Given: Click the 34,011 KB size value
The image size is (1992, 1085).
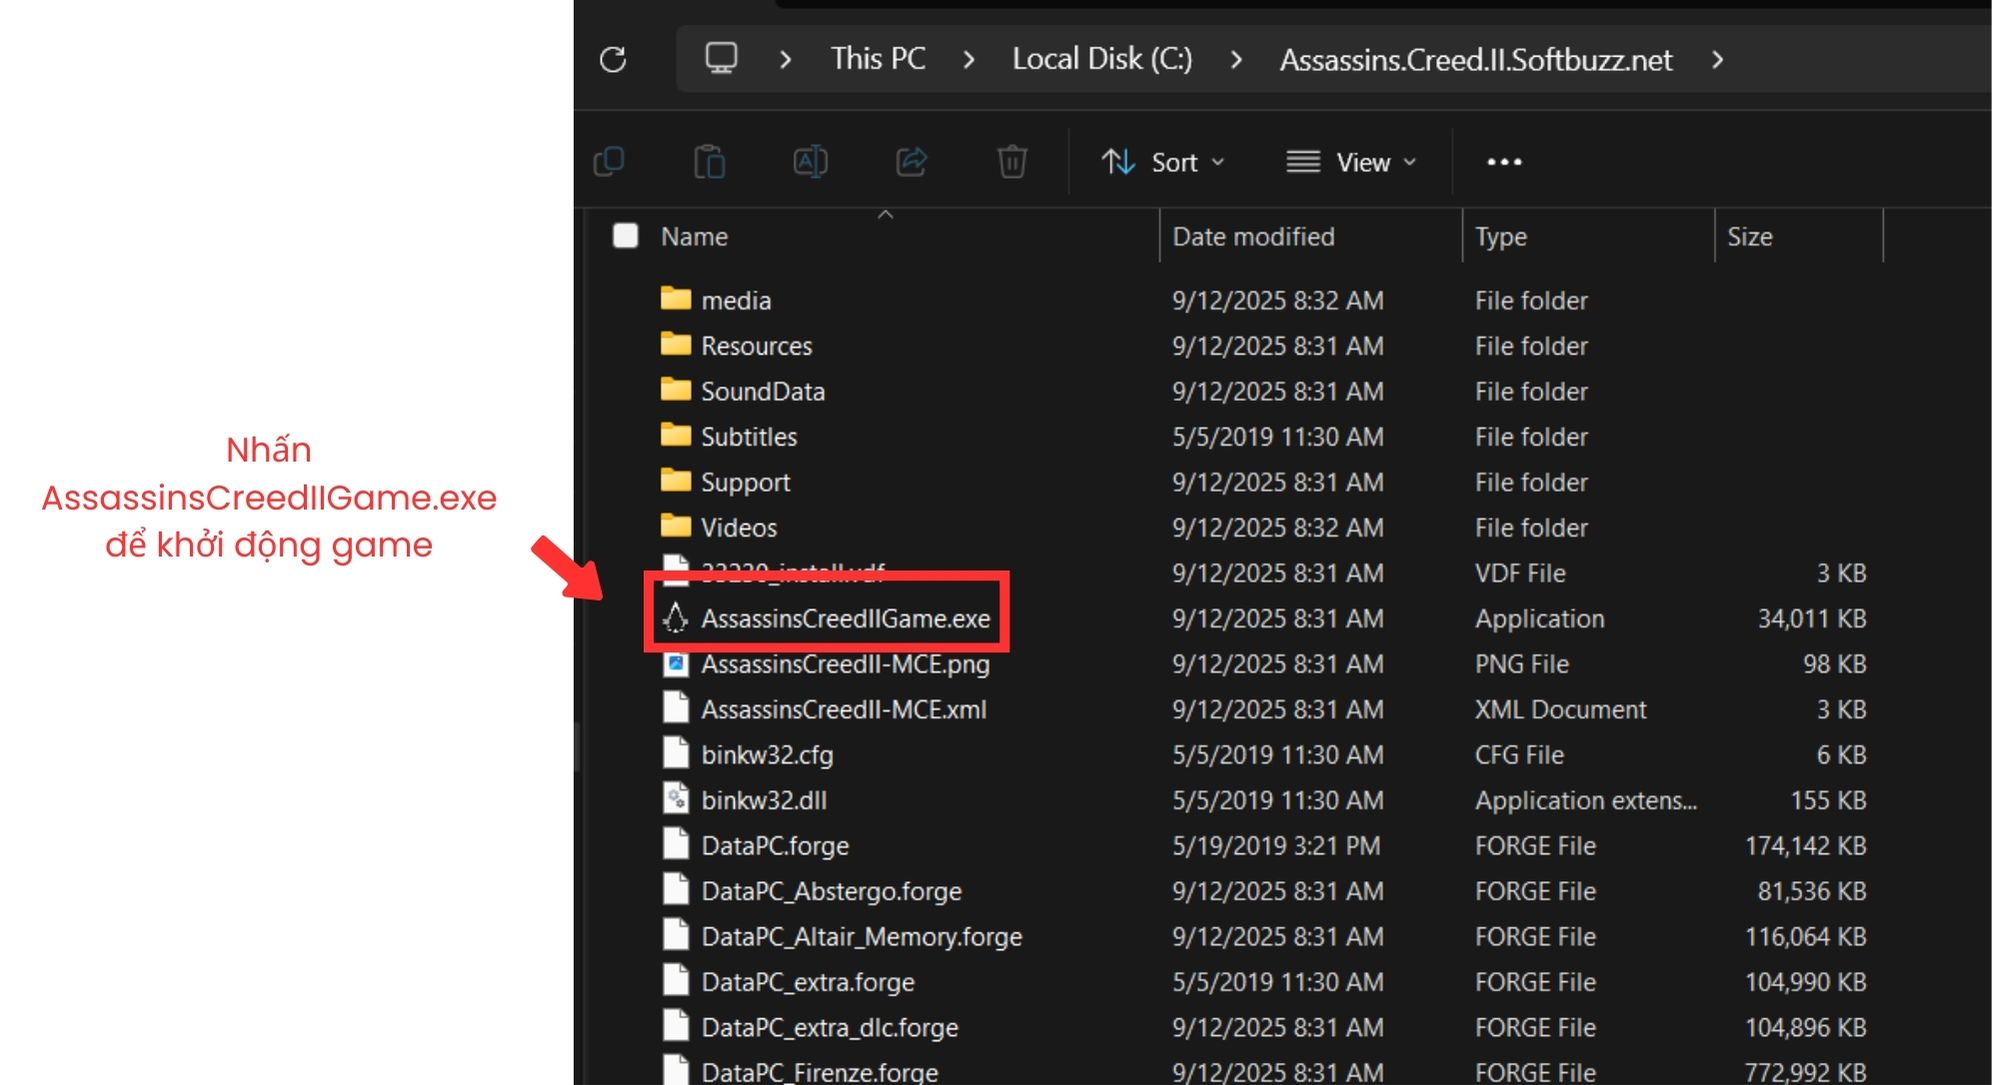Looking at the screenshot, I should (1812, 619).
